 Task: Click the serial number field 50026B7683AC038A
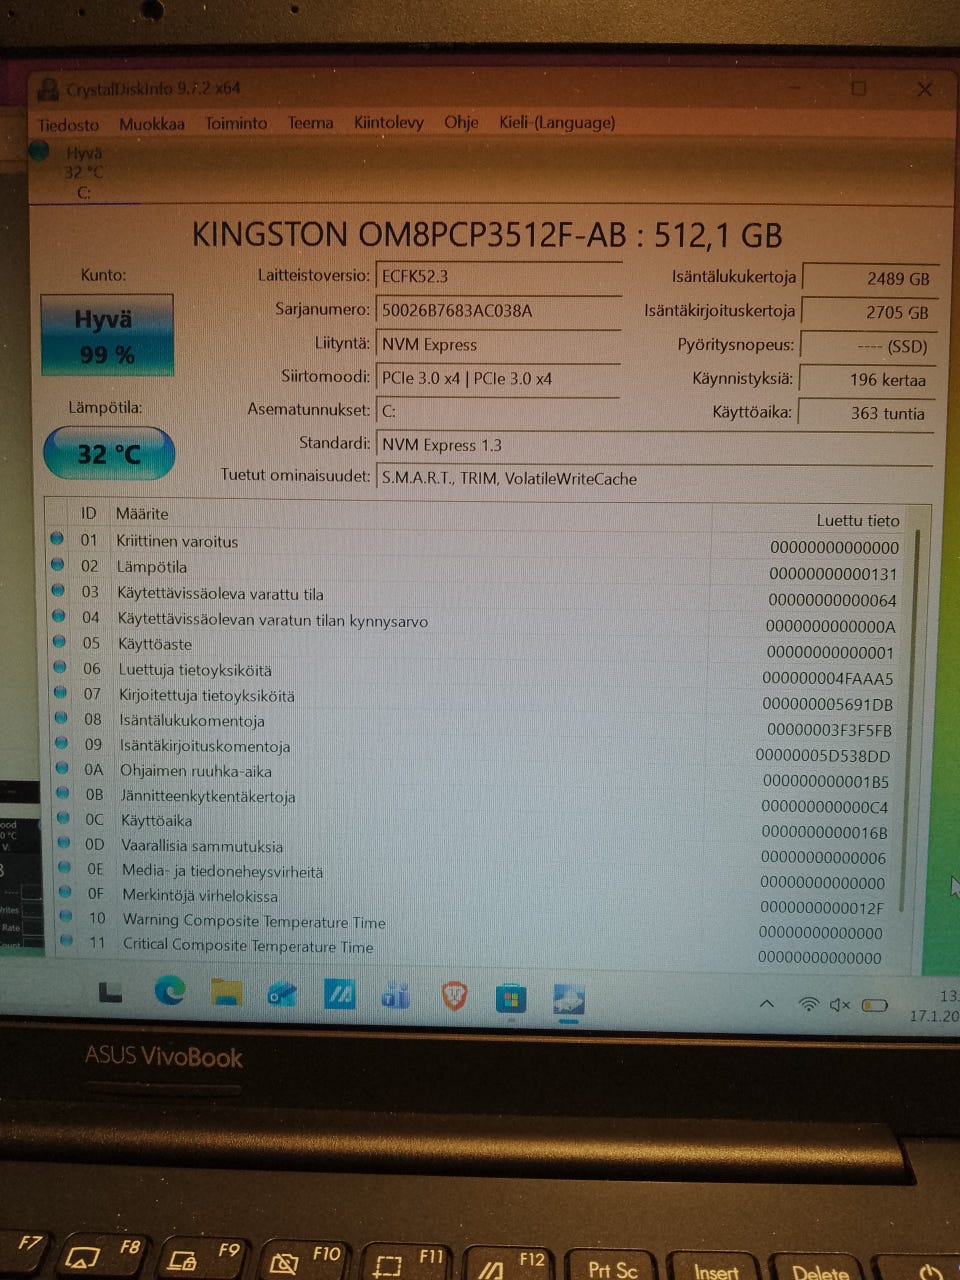(x=497, y=310)
